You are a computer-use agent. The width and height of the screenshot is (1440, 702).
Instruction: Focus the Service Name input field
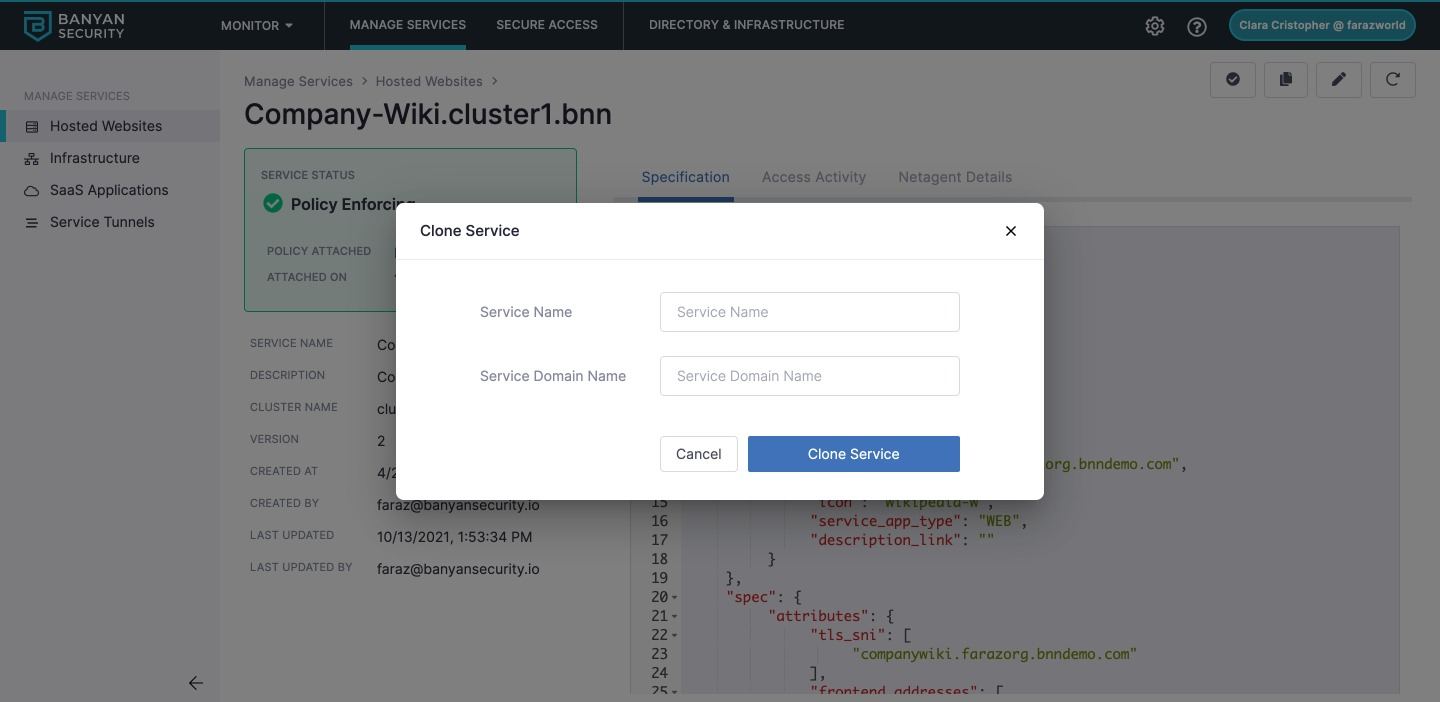809,312
